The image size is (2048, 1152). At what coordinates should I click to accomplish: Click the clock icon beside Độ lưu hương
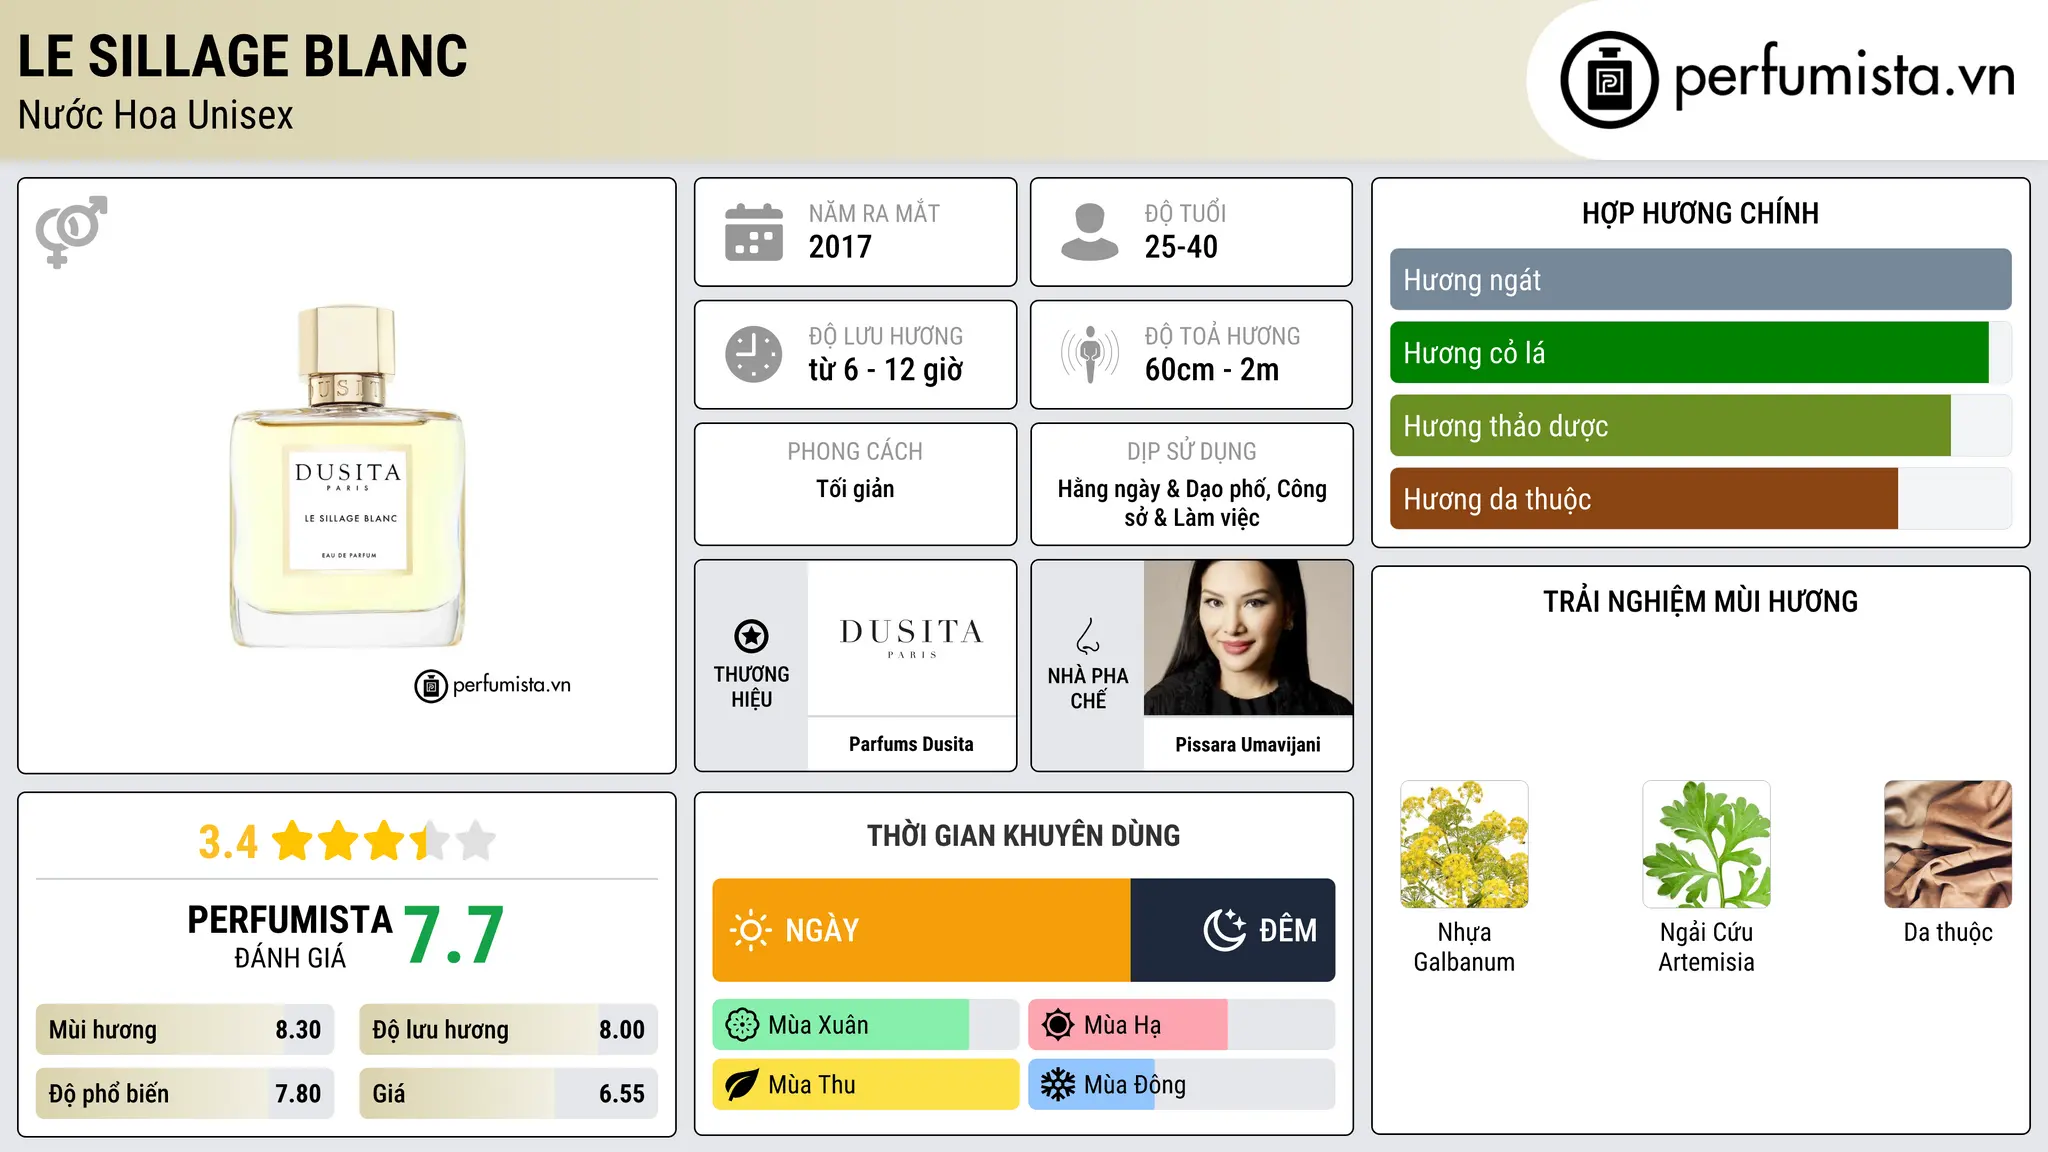pos(754,354)
